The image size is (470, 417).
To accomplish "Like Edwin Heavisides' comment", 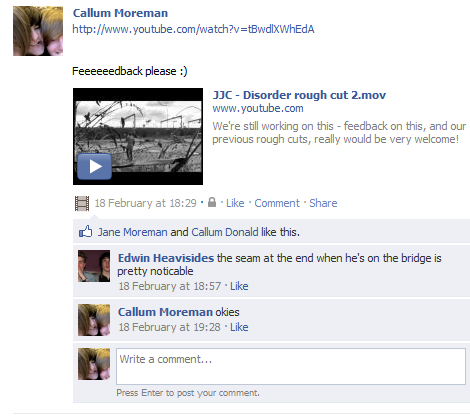I will (x=239, y=286).
